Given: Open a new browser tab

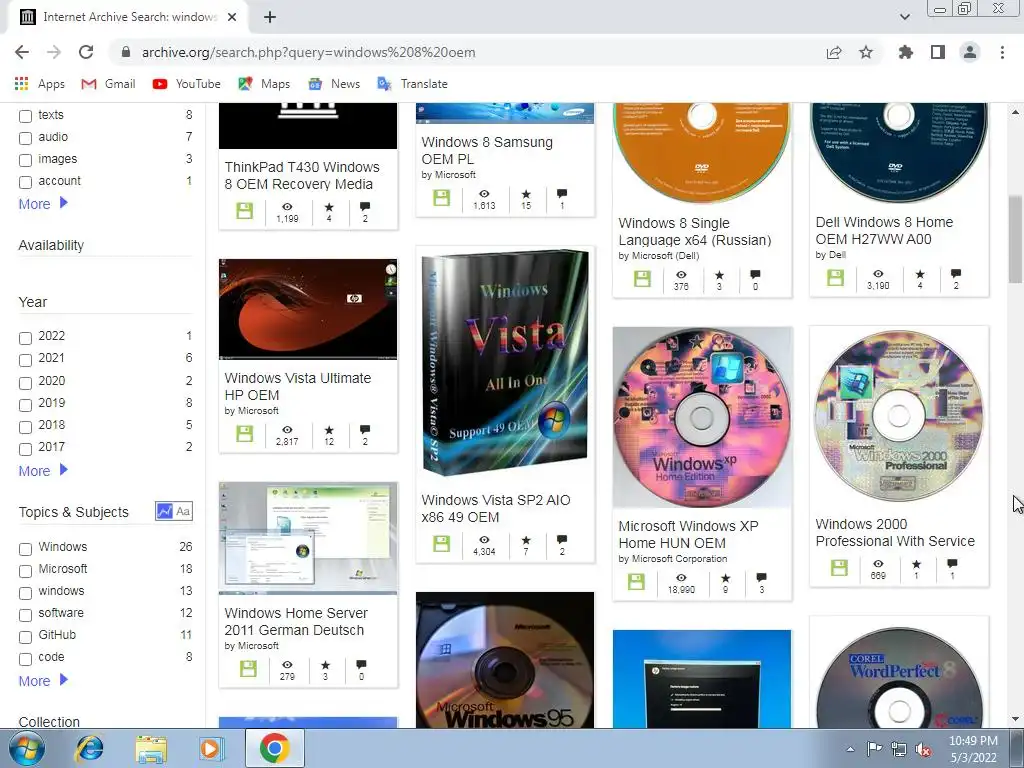Looking at the screenshot, I should click(270, 17).
